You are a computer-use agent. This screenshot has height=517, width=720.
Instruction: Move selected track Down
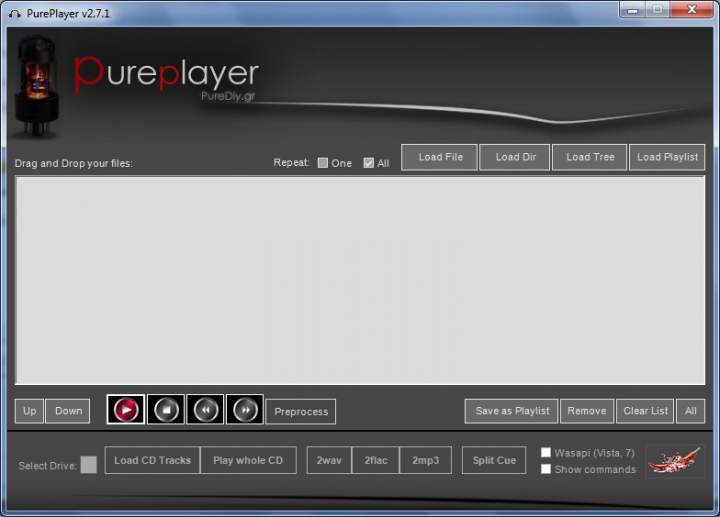pos(68,411)
